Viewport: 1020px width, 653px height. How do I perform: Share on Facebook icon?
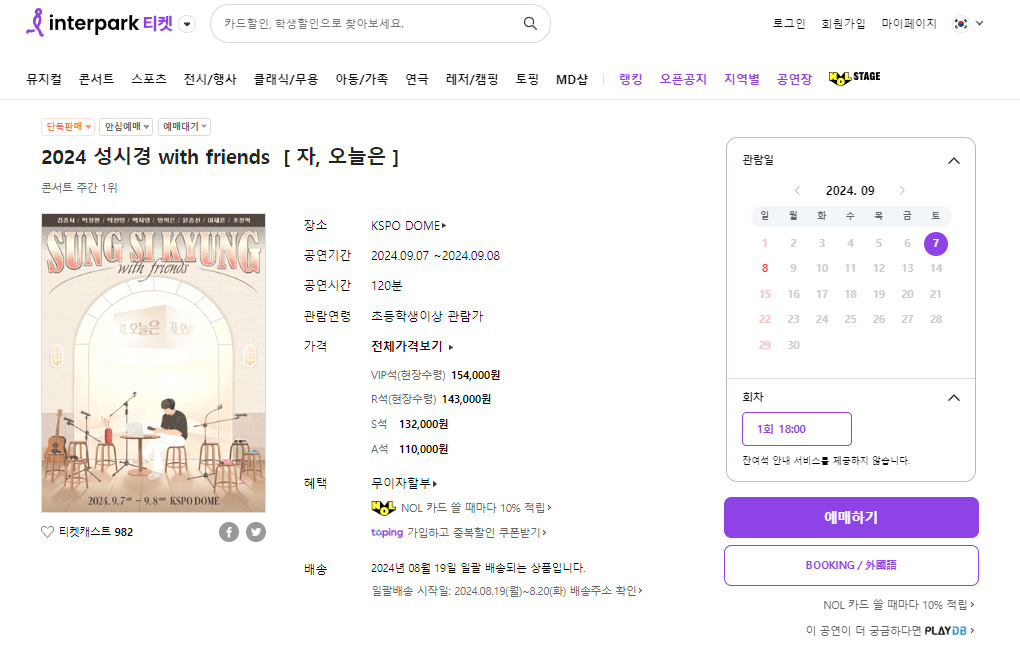229,532
